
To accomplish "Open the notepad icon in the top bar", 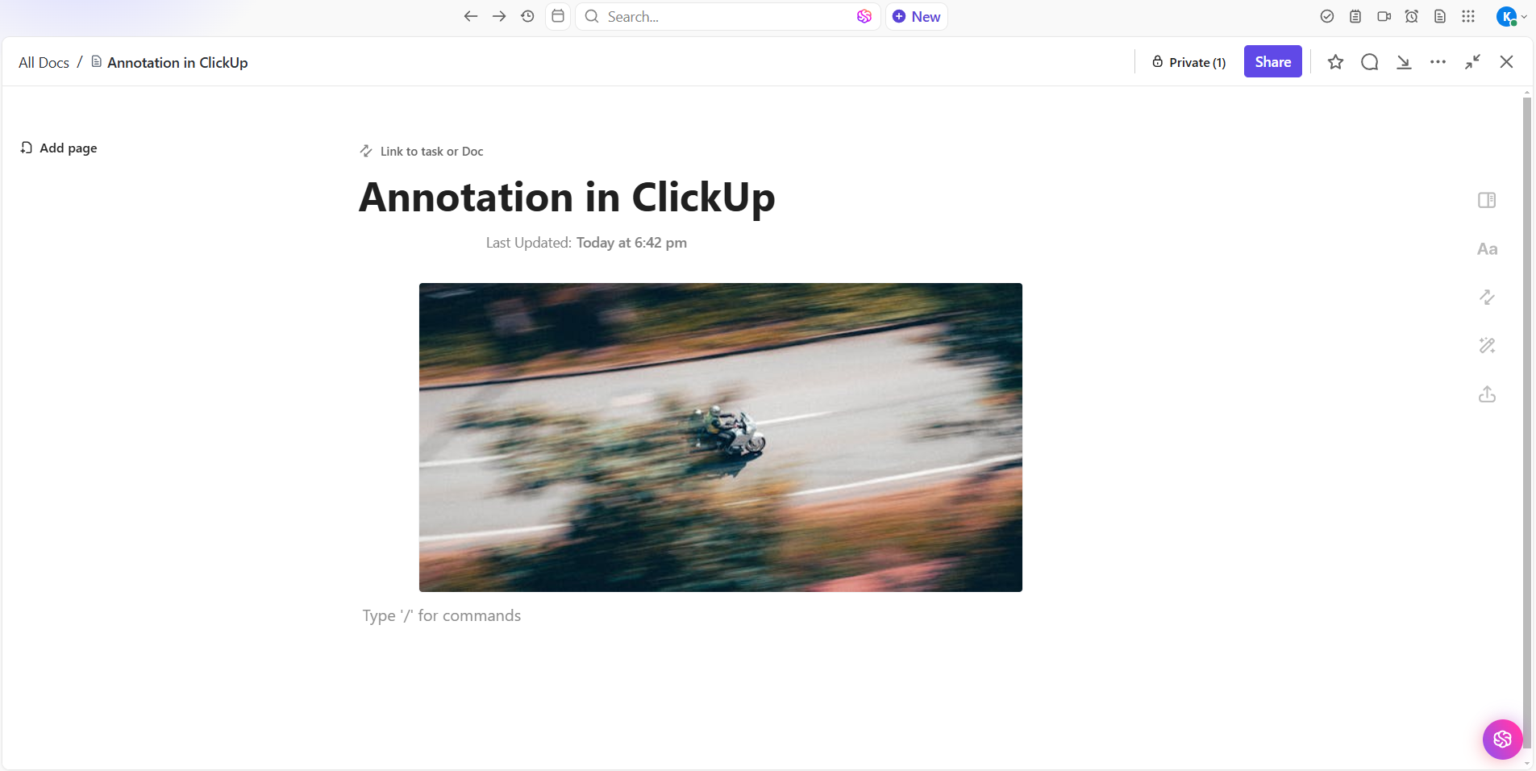I will 1354,16.
